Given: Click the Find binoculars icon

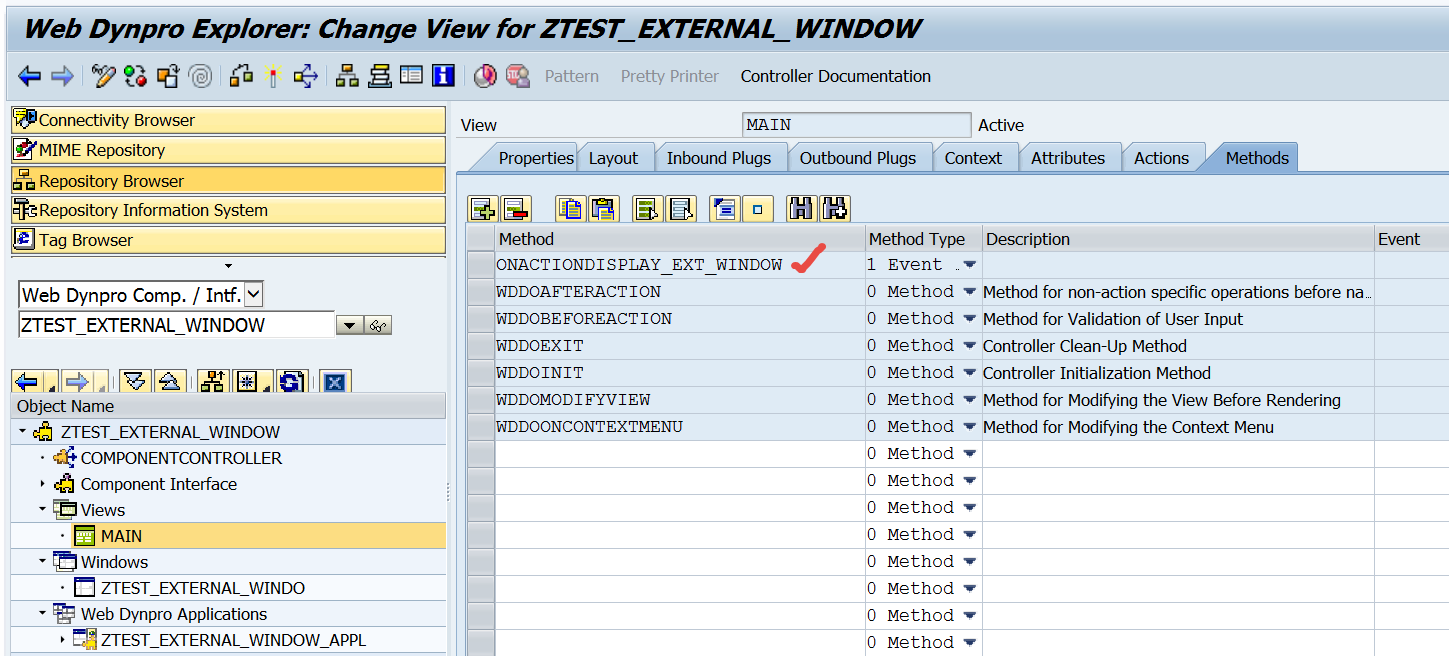Looking at the screenshot, I should click(x=802, y=209).
